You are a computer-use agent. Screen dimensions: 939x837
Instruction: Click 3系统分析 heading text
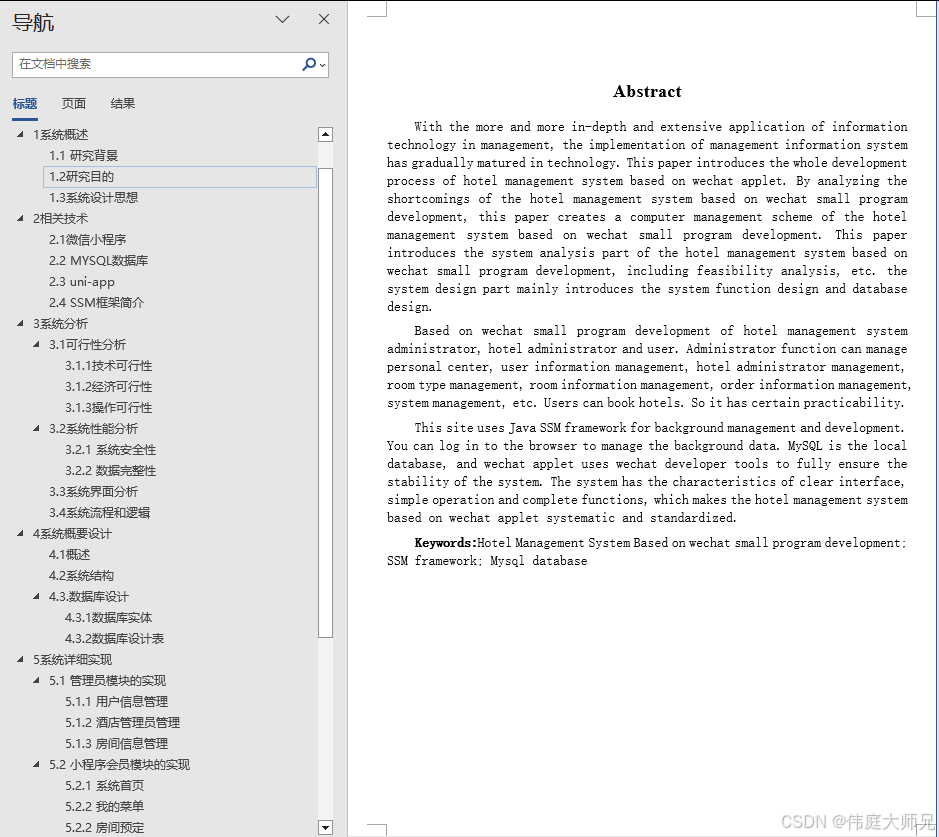pyautogui.click(x=60, y=323)
